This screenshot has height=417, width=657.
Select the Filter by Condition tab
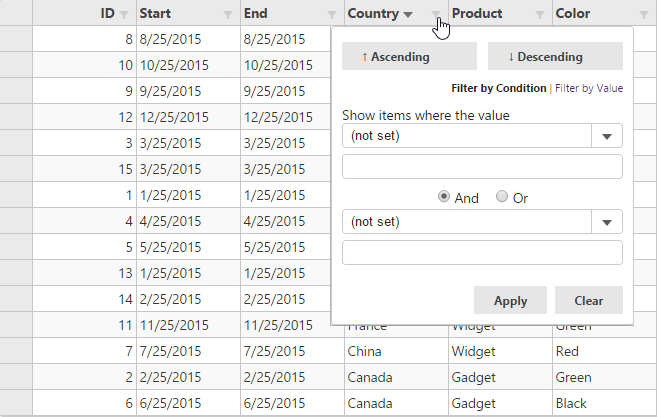click(498, 88)
